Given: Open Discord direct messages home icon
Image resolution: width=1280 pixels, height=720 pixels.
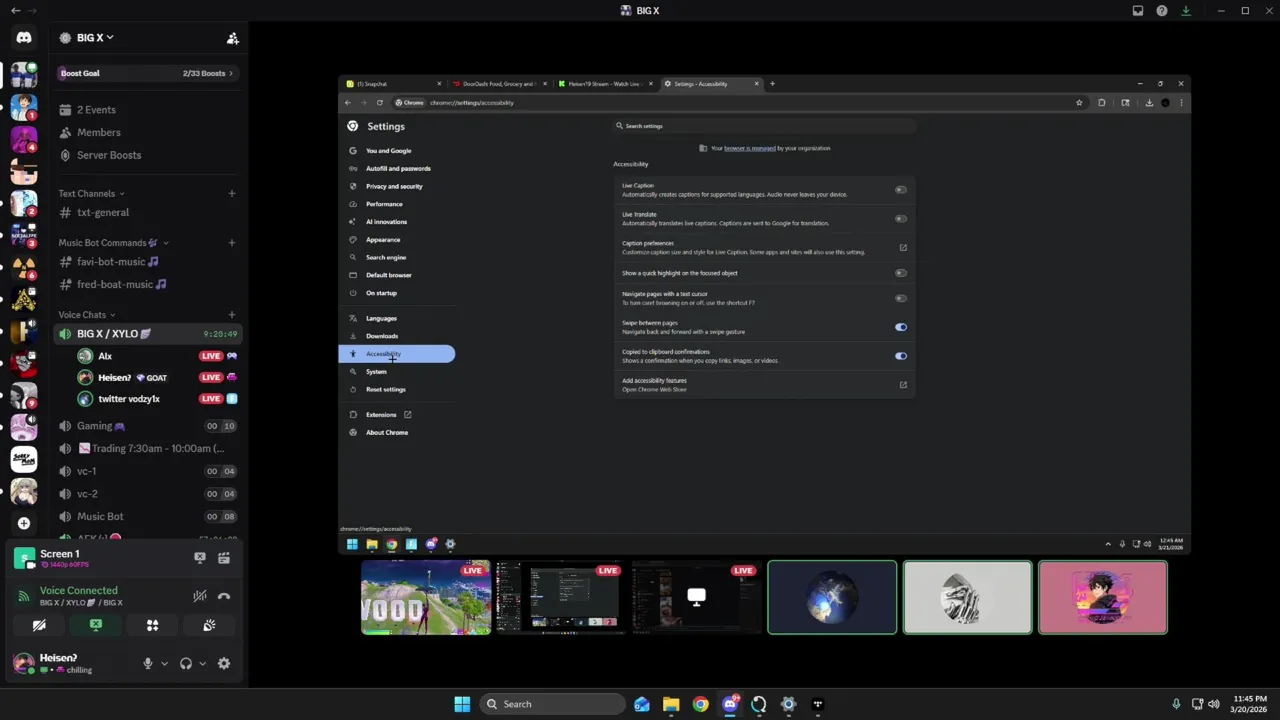Looking at the screenshot, I should click(x=24, y=38).
